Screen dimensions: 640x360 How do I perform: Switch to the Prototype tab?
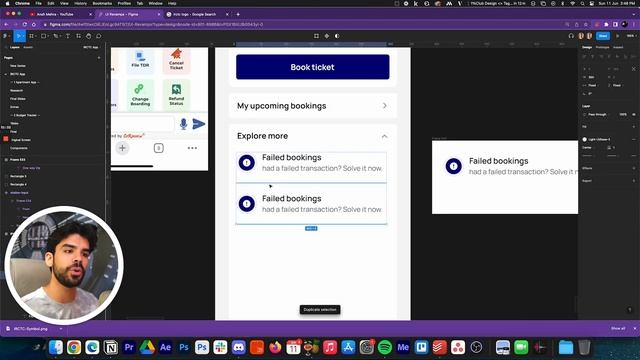coord(602,47)
